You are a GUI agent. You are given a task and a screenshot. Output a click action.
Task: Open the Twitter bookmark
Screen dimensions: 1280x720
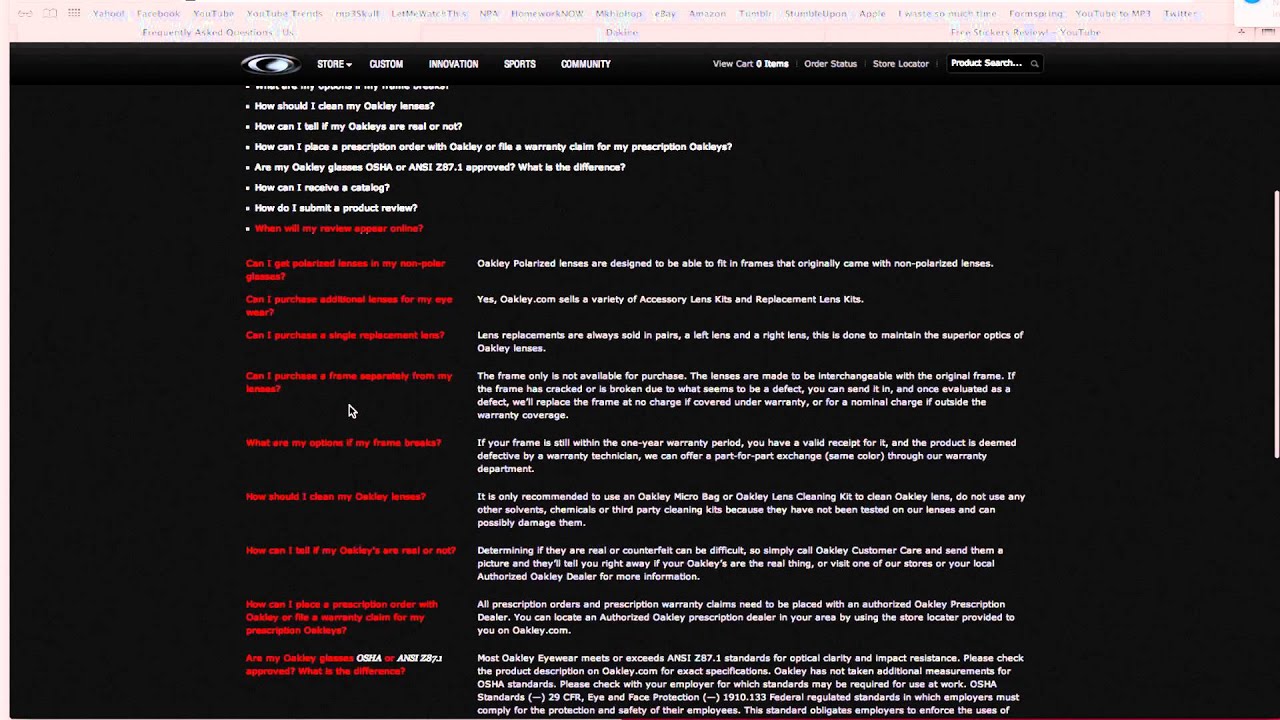pyautogui.click(x=1180, y=14)
